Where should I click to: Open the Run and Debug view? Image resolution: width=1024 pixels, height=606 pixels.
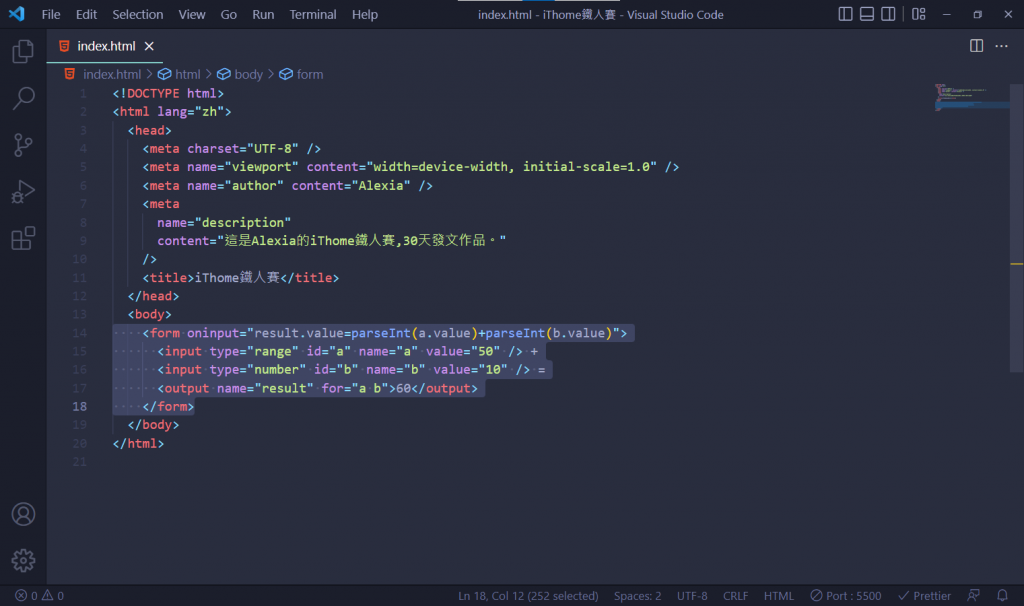click(23, 192)
